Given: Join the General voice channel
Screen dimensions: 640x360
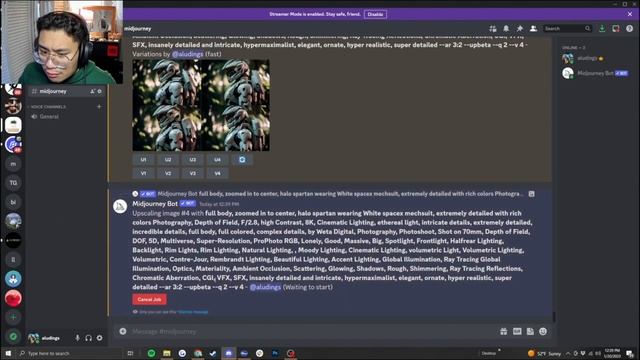Looking at the screenshot, I should (65, 117).
